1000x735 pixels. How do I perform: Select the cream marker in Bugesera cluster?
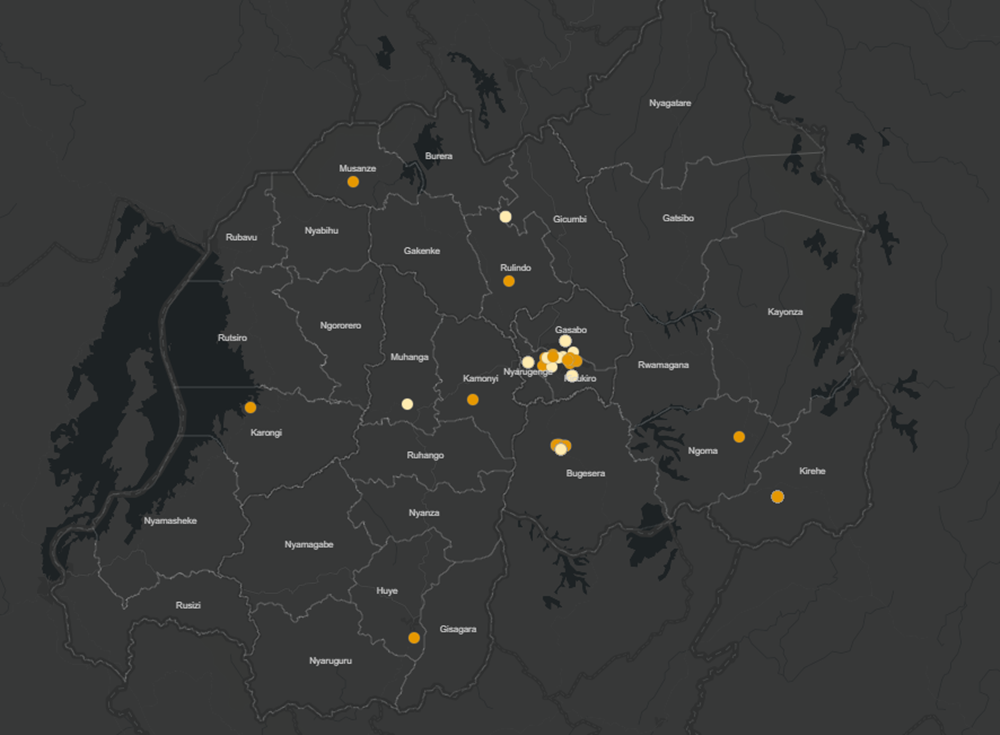[x=561, y=450]
